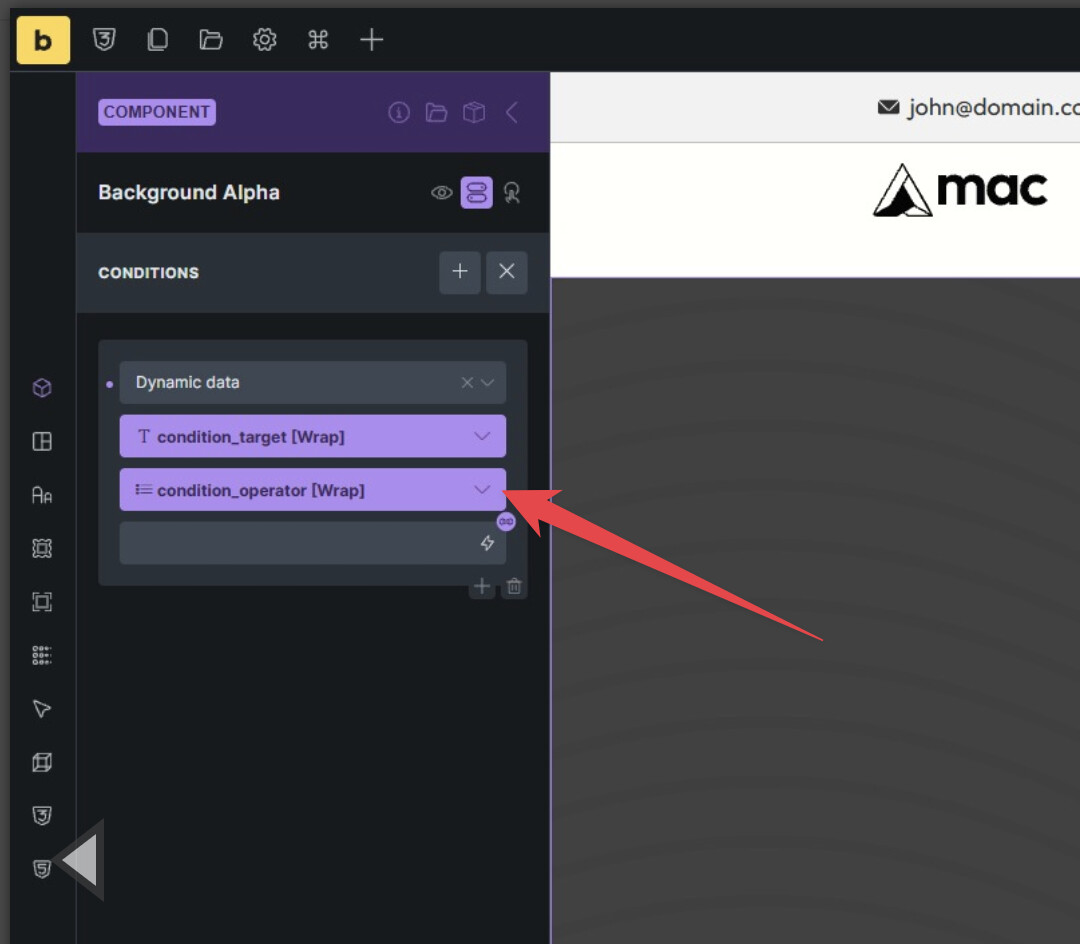Open the pages icon in top toolbar
Viewport: 1080px width, 944px height.
(157, 40)
